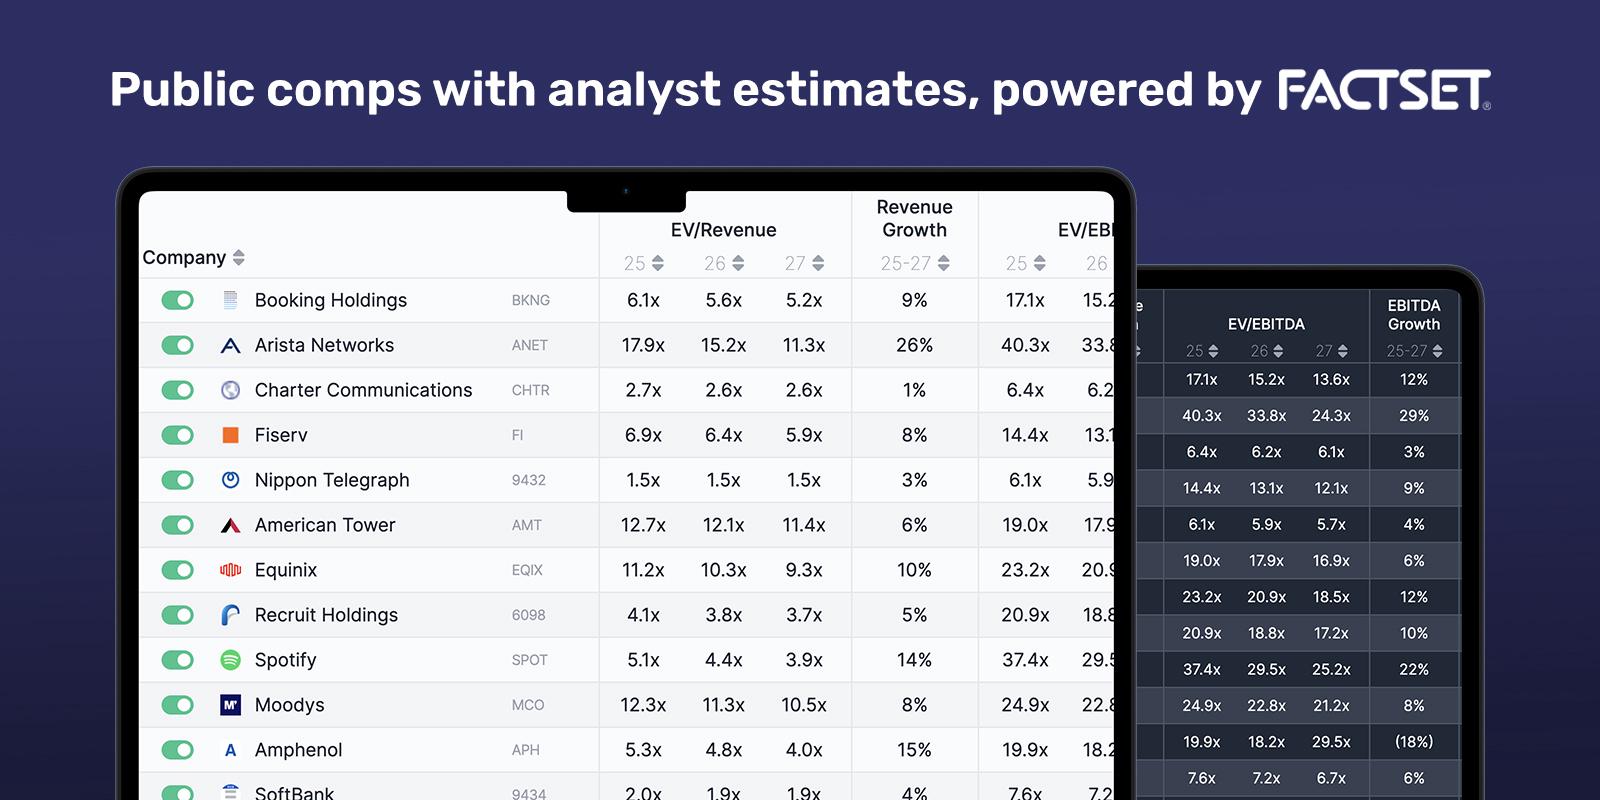Viewport: 1600px width, 800px height.
Task: Sort by the Company column arrows
Action: click(238, 258)
